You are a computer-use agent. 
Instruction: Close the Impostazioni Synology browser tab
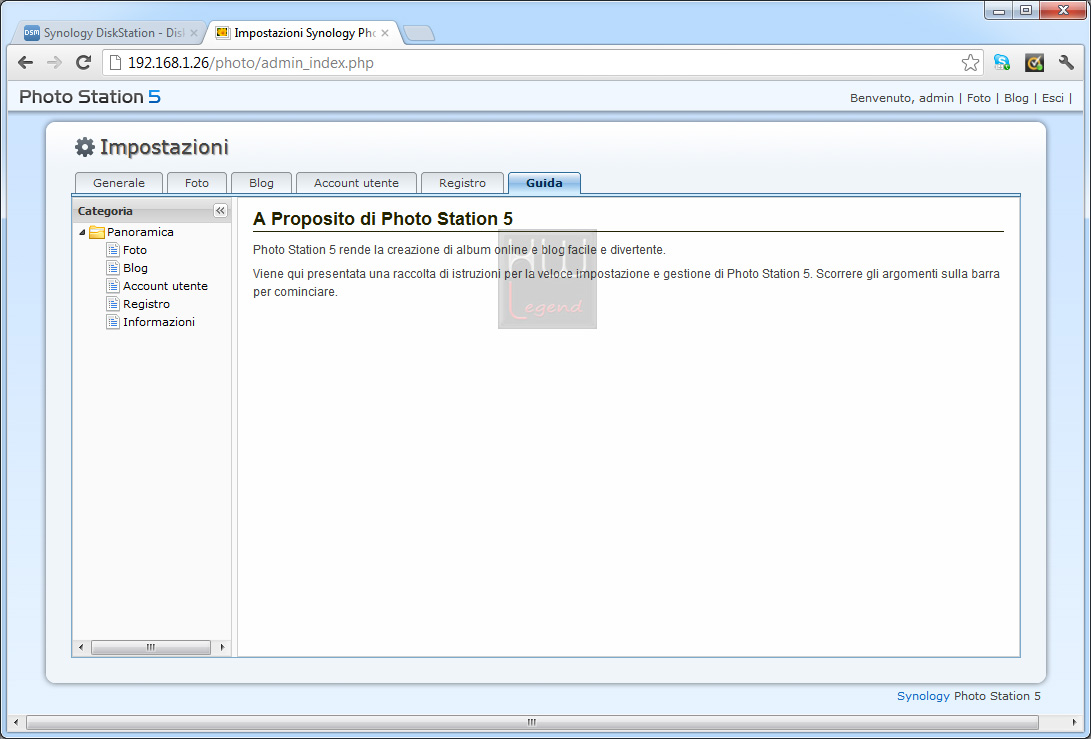[385, 33]
